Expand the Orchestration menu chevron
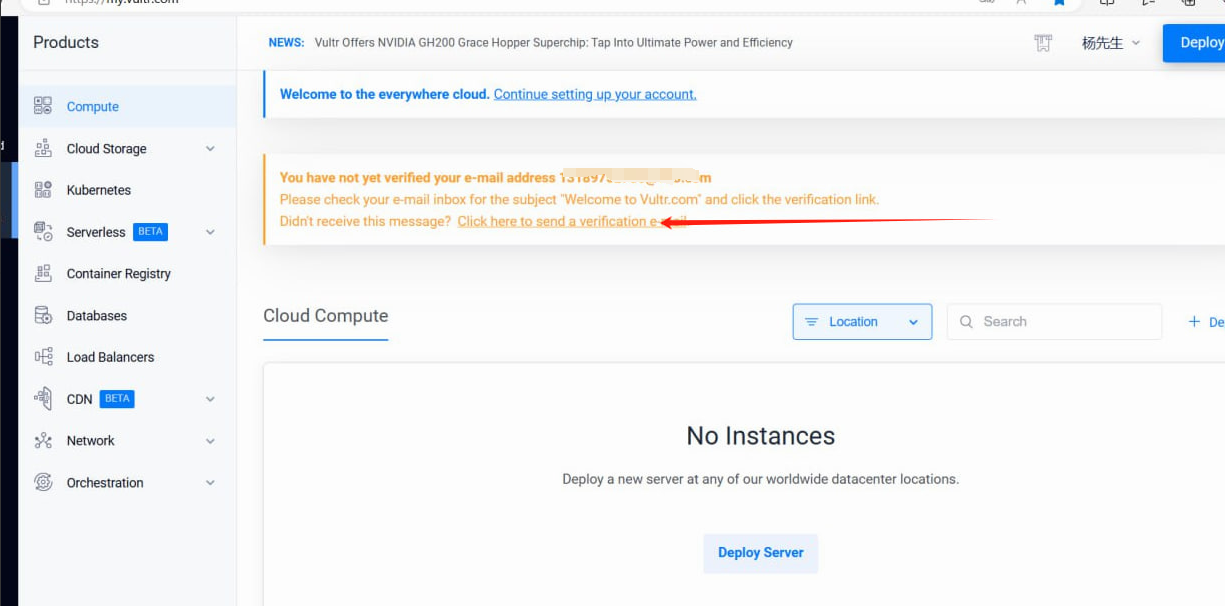 [x=210, y=483]
